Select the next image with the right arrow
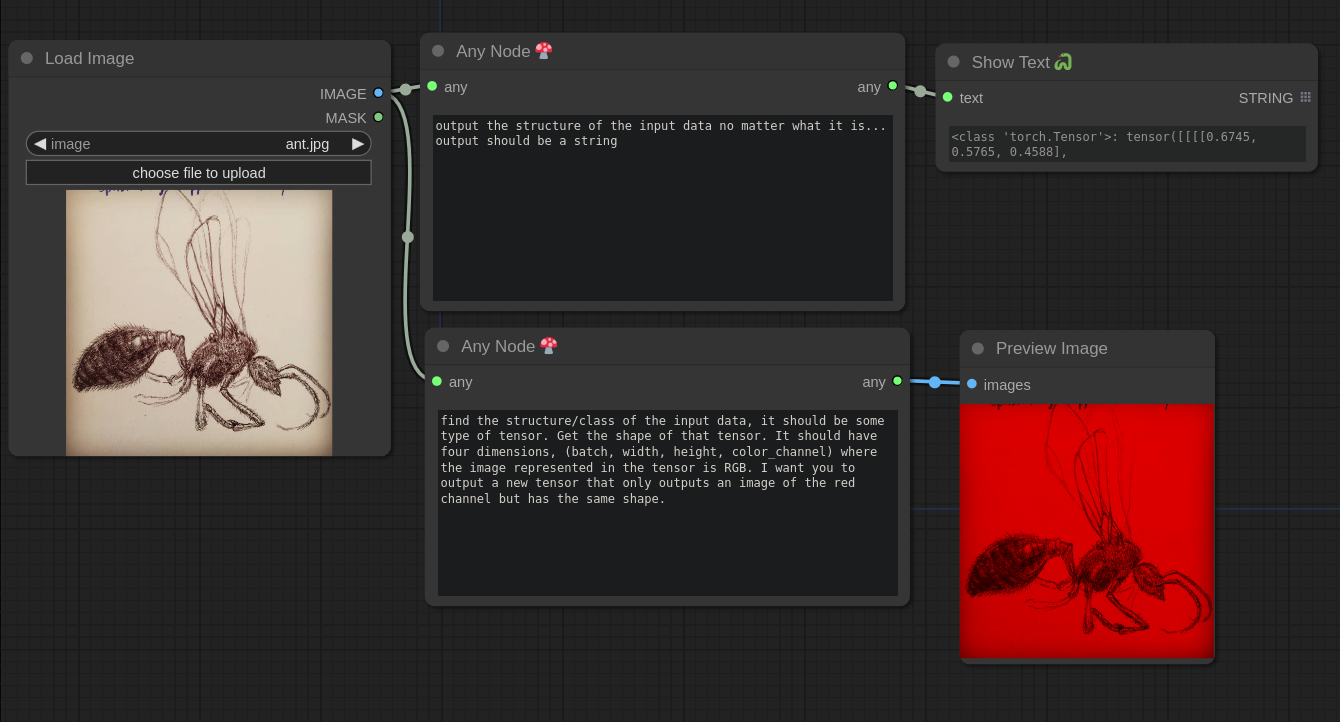Screen dimensions: 1340x722 coord(357,144)
